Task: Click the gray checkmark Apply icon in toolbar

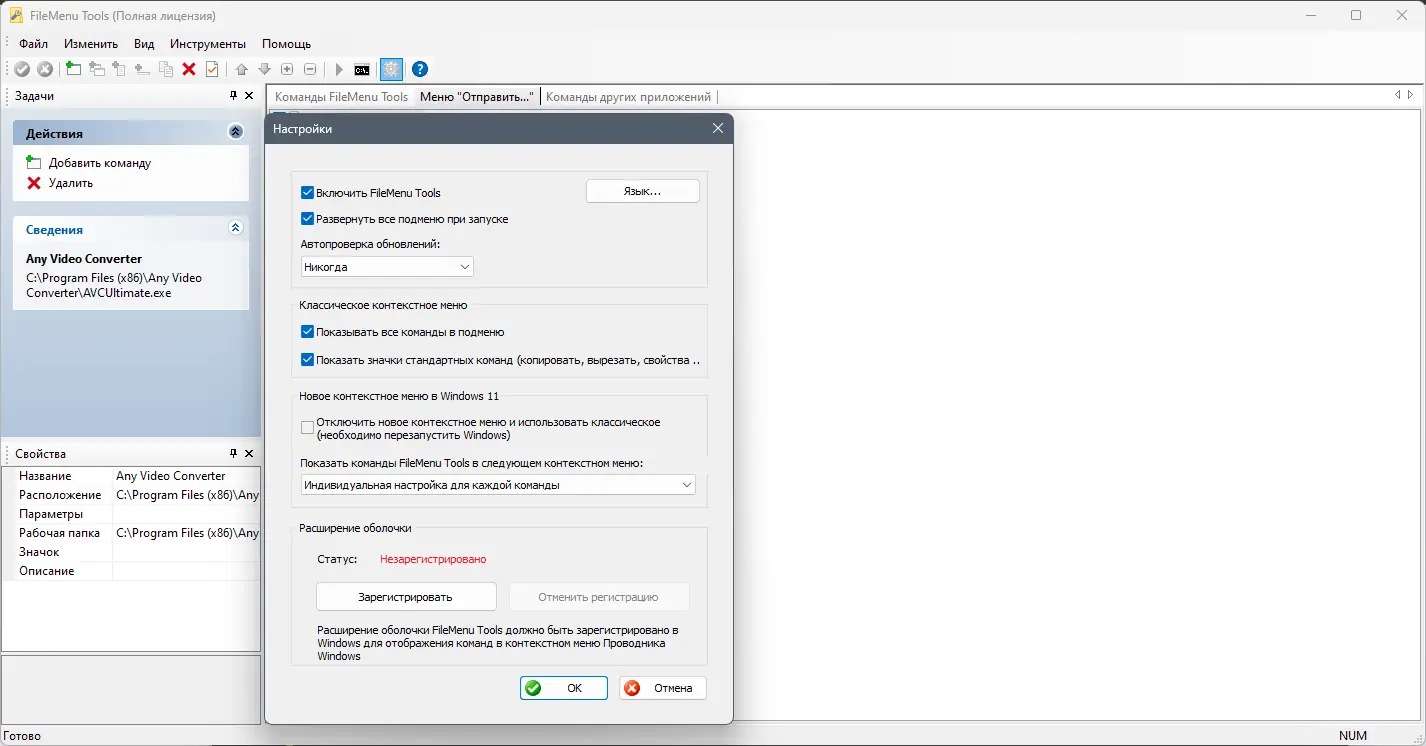Action: (x=22, y=69)
